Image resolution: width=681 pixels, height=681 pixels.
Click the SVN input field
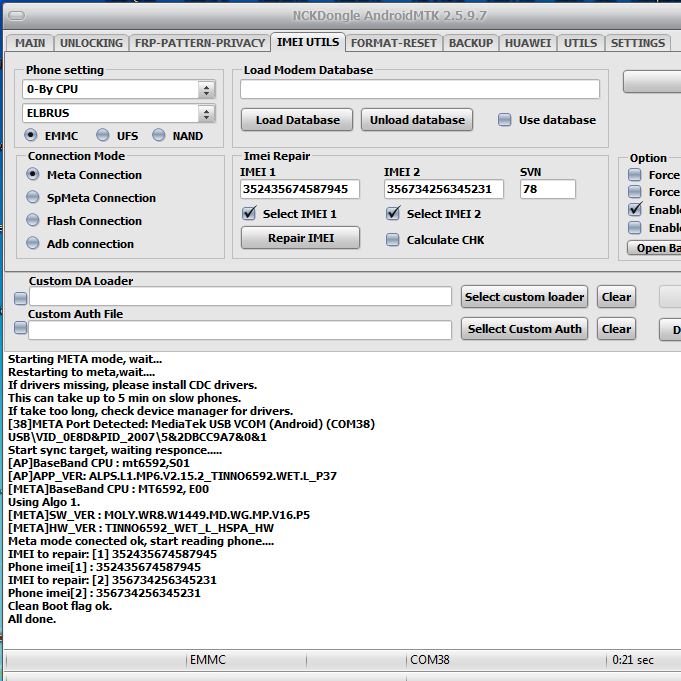click(x=548, y=189)
